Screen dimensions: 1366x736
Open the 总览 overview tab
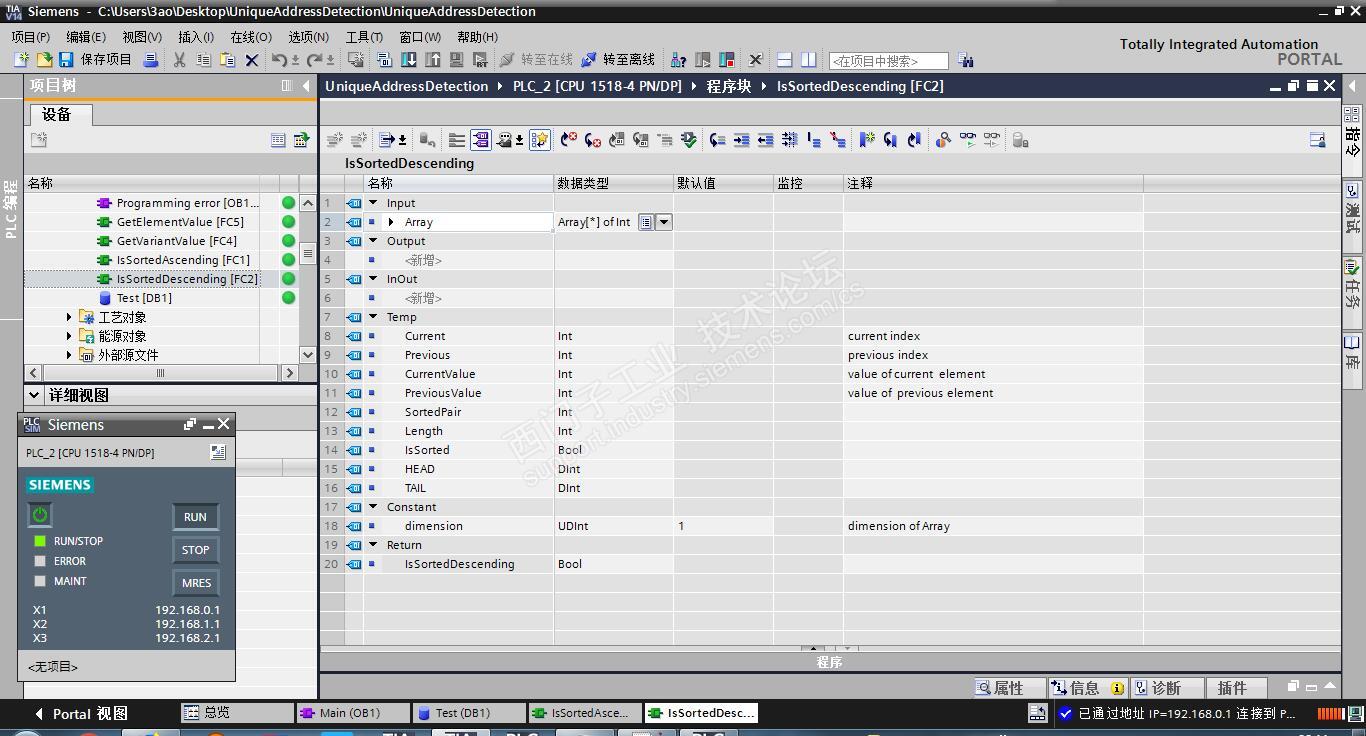point(237,713)
